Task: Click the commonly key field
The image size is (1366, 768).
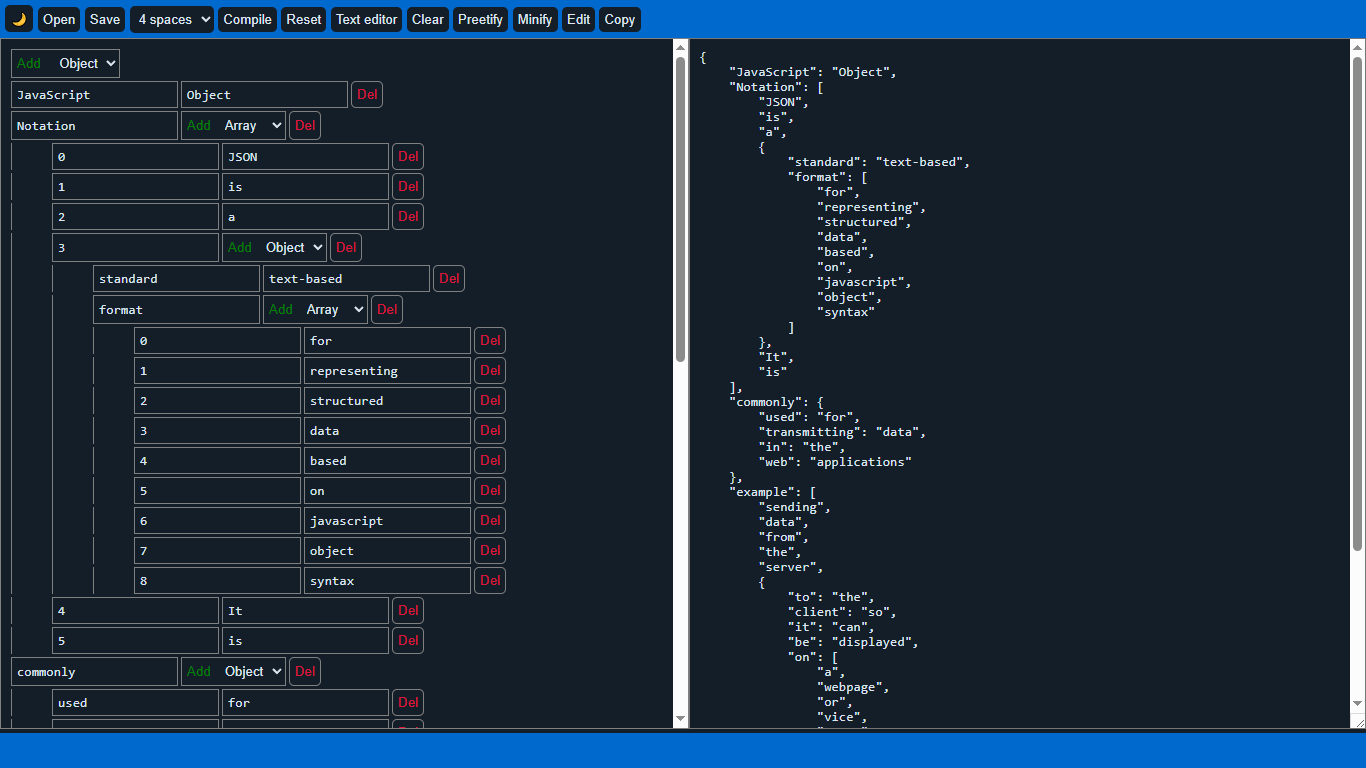Action: click(94, 672)
